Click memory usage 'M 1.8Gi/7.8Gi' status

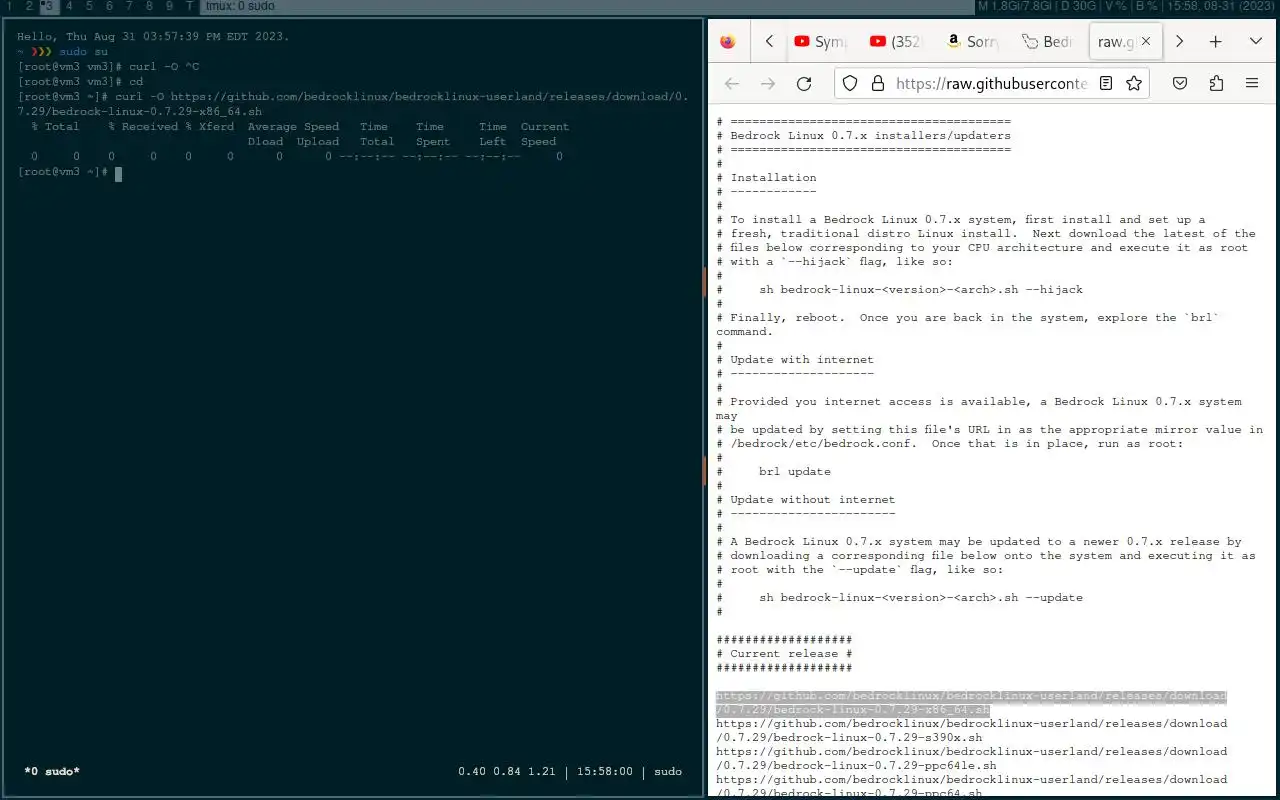[x=1014, y=6]
